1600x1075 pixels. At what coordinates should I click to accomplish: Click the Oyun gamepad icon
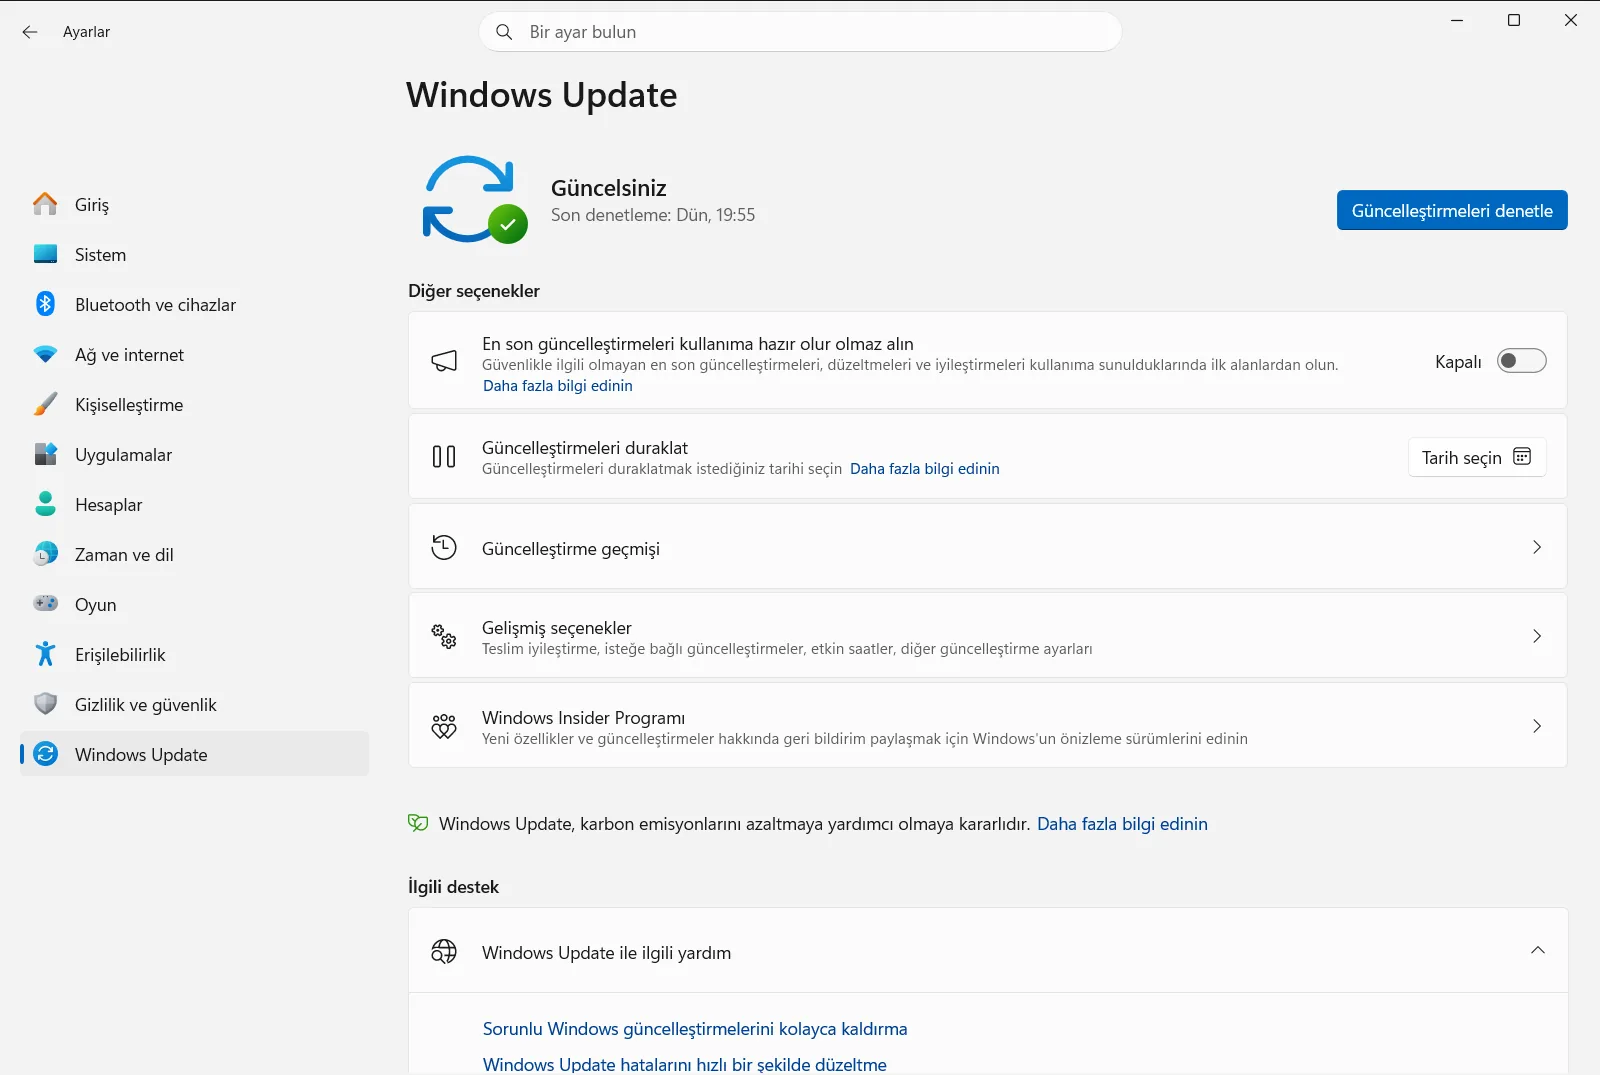pyautogui.click(x=45, y=604)
